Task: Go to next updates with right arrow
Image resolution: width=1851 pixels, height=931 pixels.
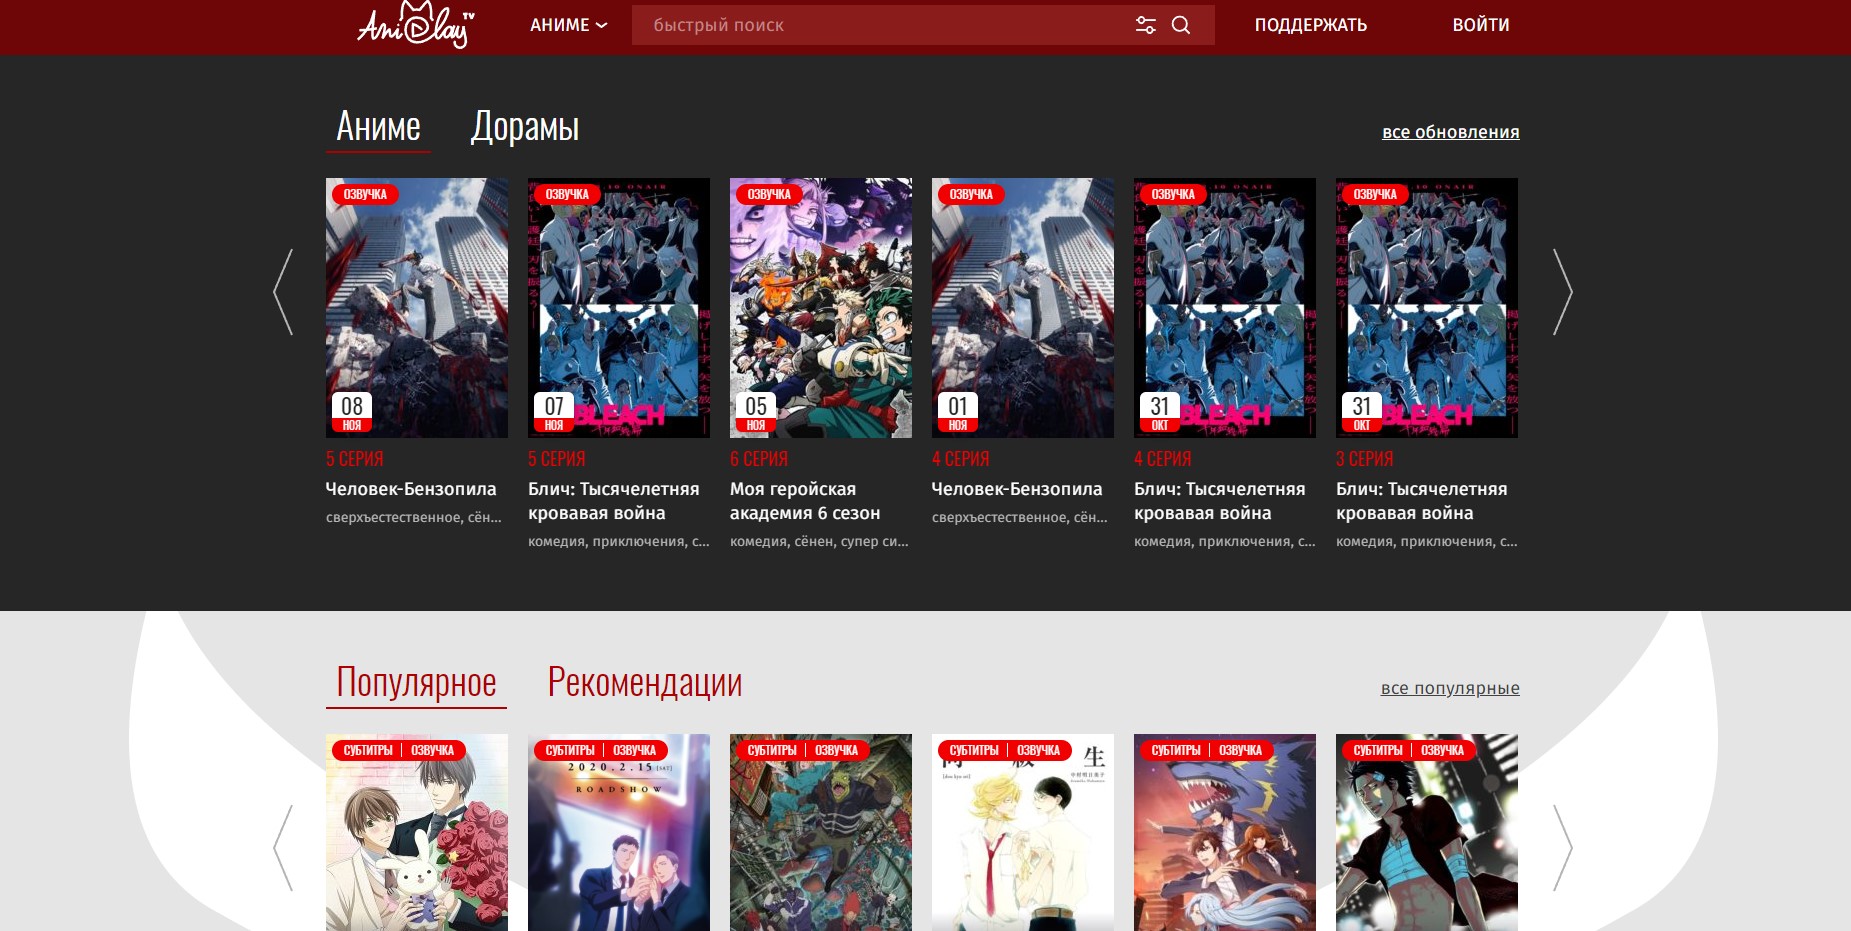Action: [x=1562, y=292]
